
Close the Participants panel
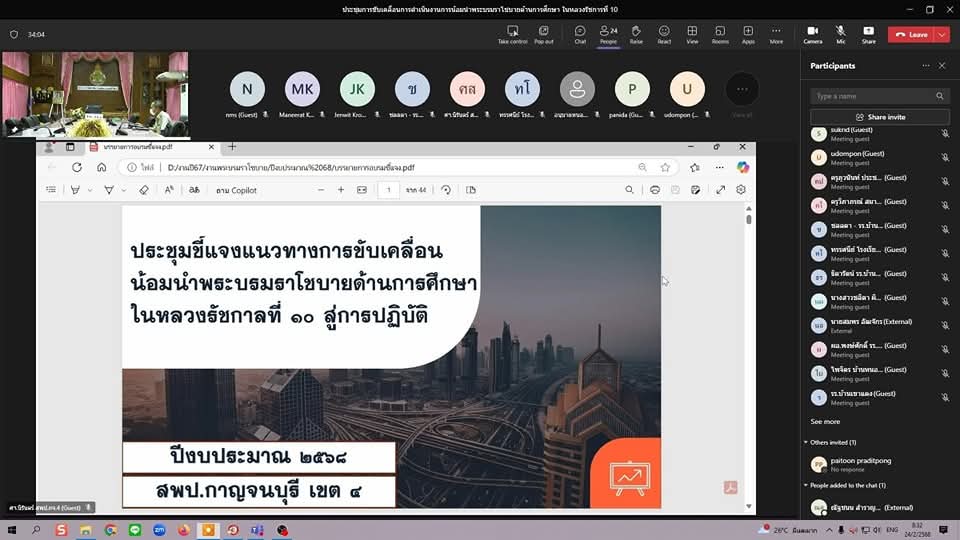(x=942, y=66)
